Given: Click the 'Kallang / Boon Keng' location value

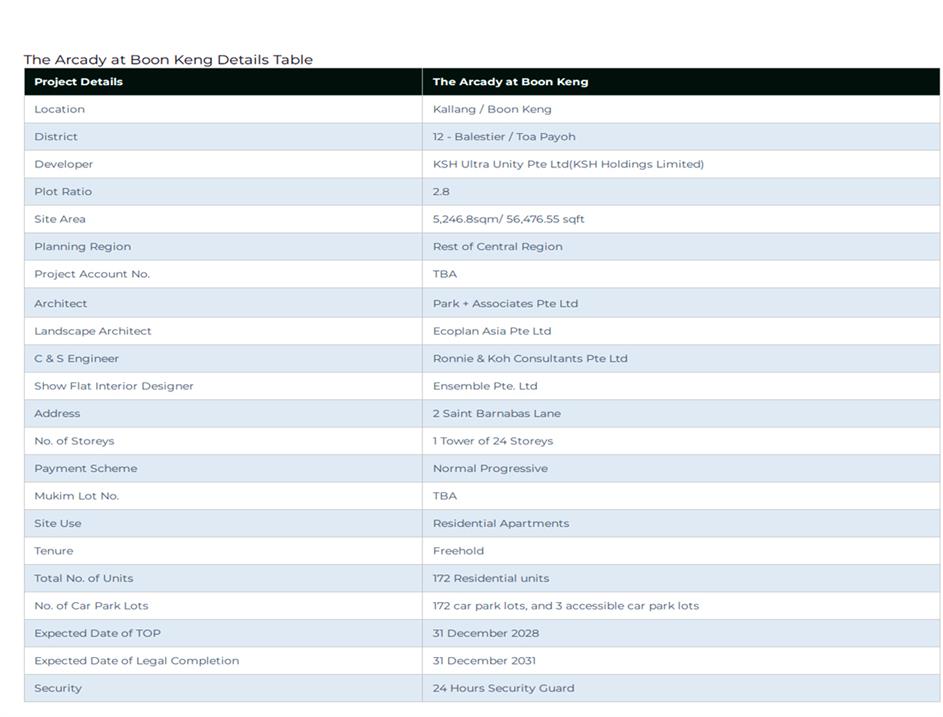Looking at the screenshot, I should 492,109.
